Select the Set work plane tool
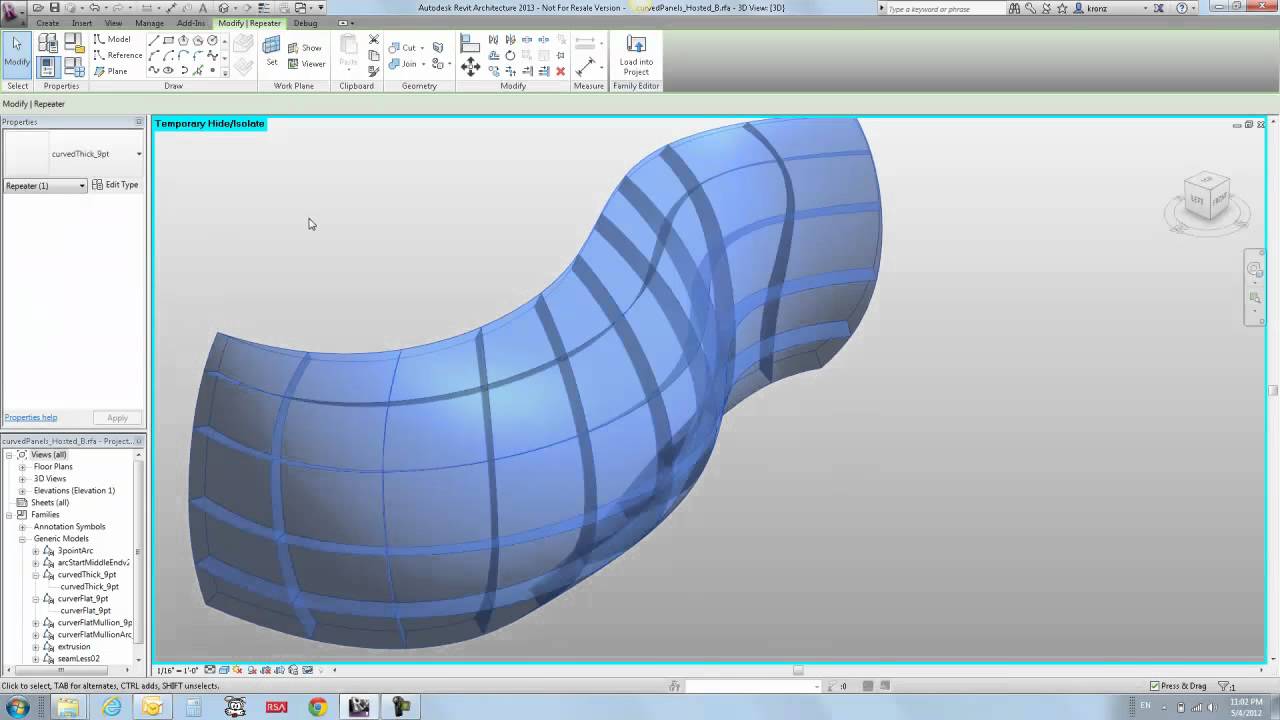Screen dimensions: 1280x720 (x=271, y=52)
